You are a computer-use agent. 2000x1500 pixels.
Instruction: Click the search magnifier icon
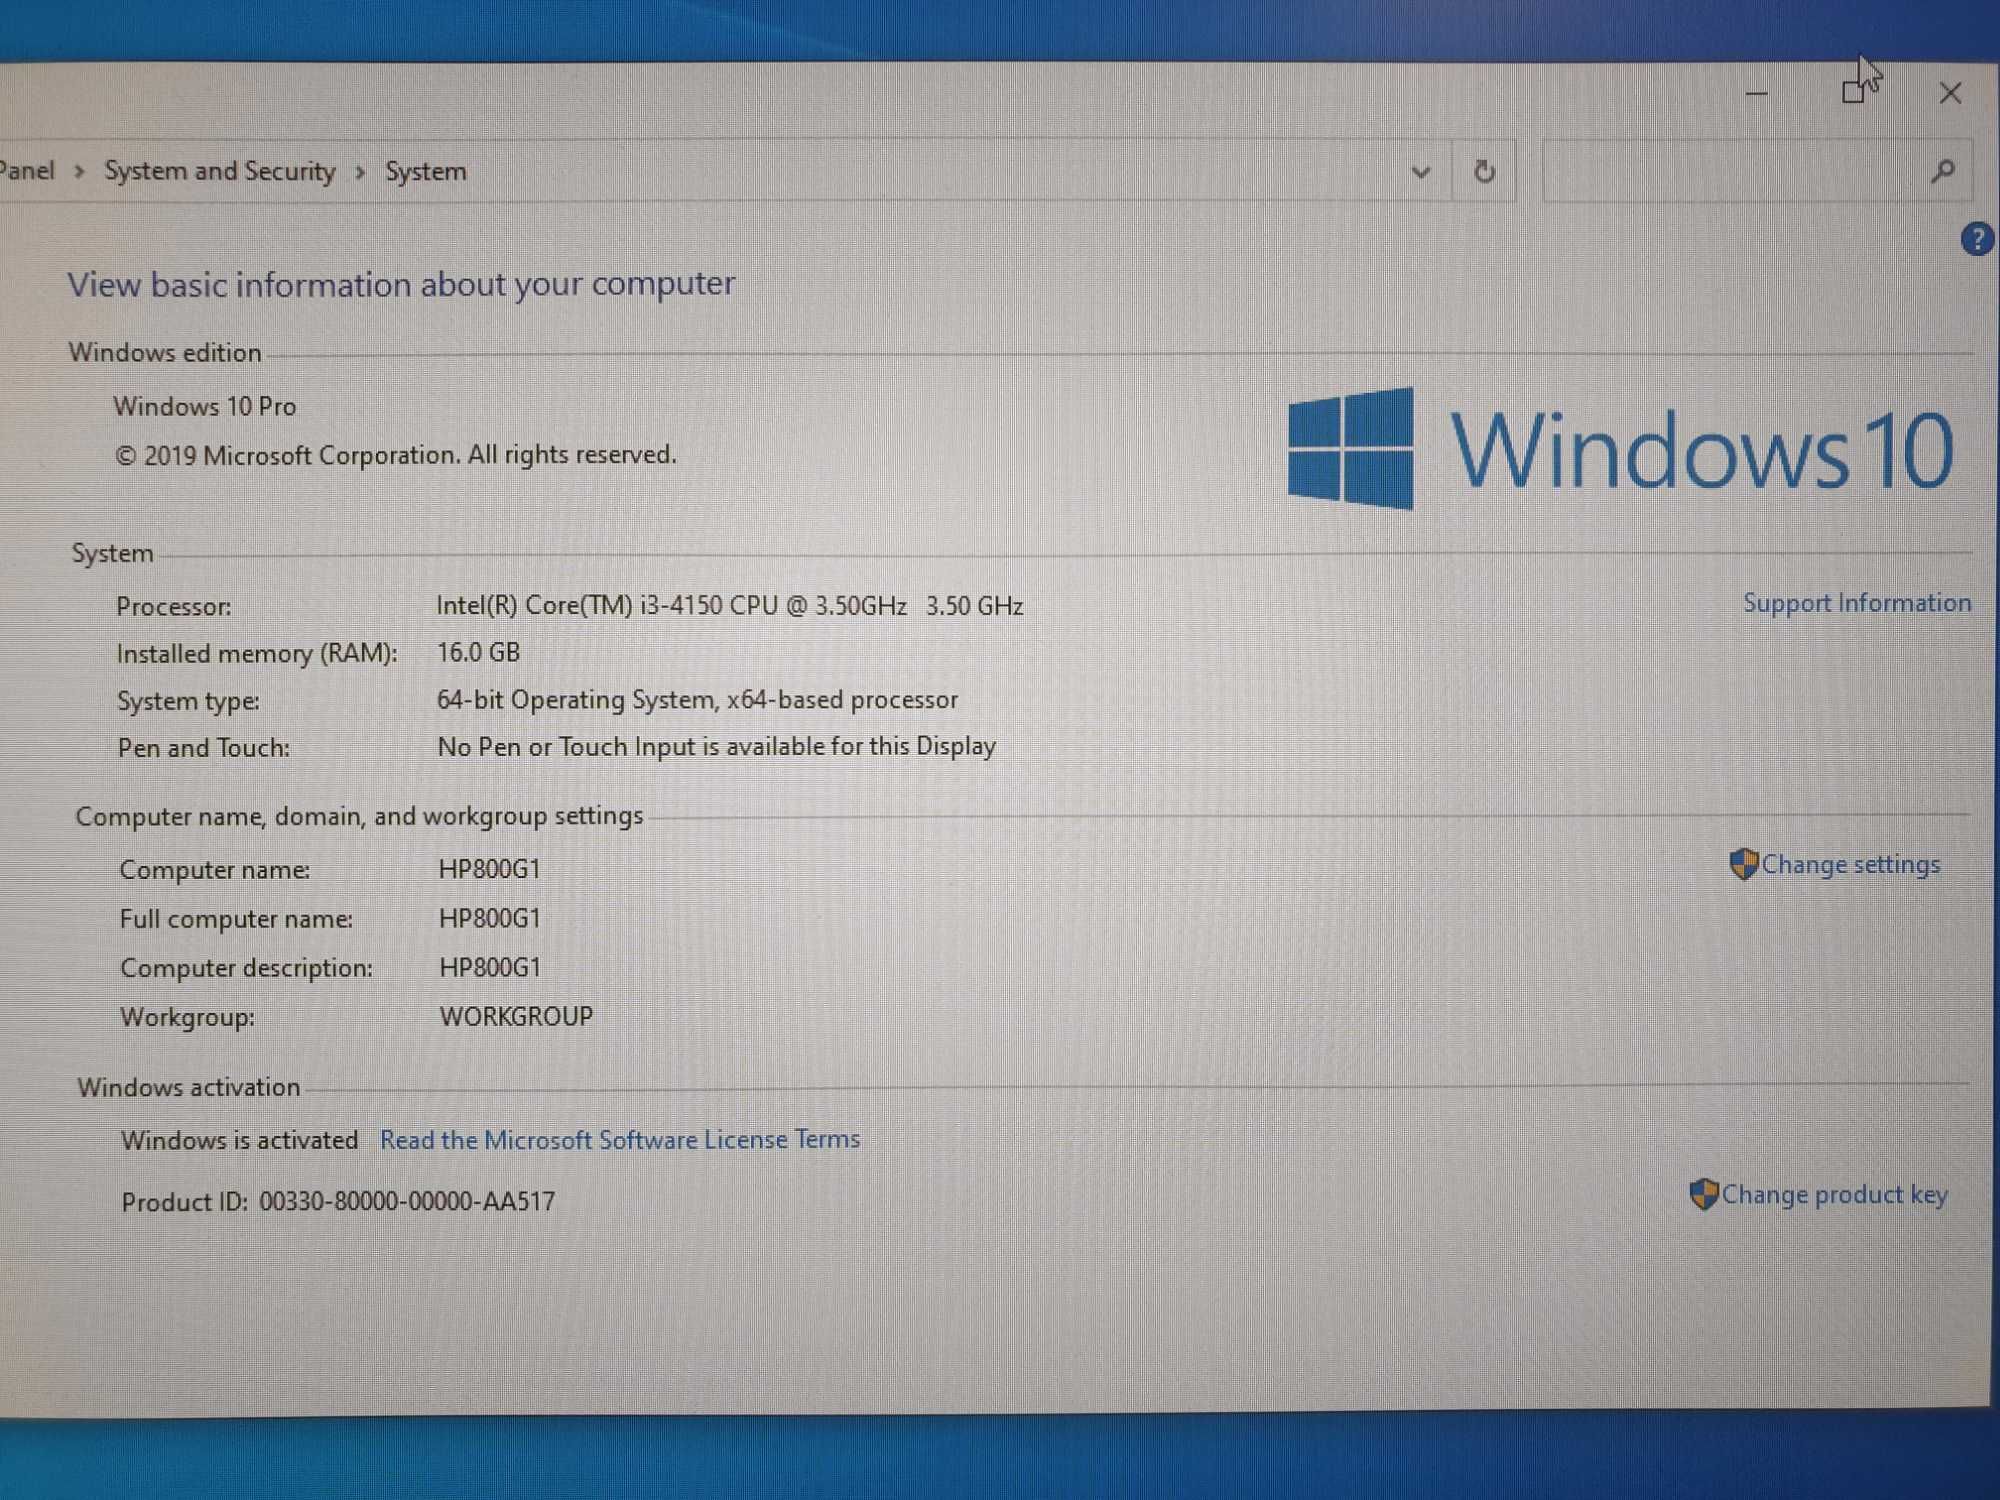(x=1942, y=171)
